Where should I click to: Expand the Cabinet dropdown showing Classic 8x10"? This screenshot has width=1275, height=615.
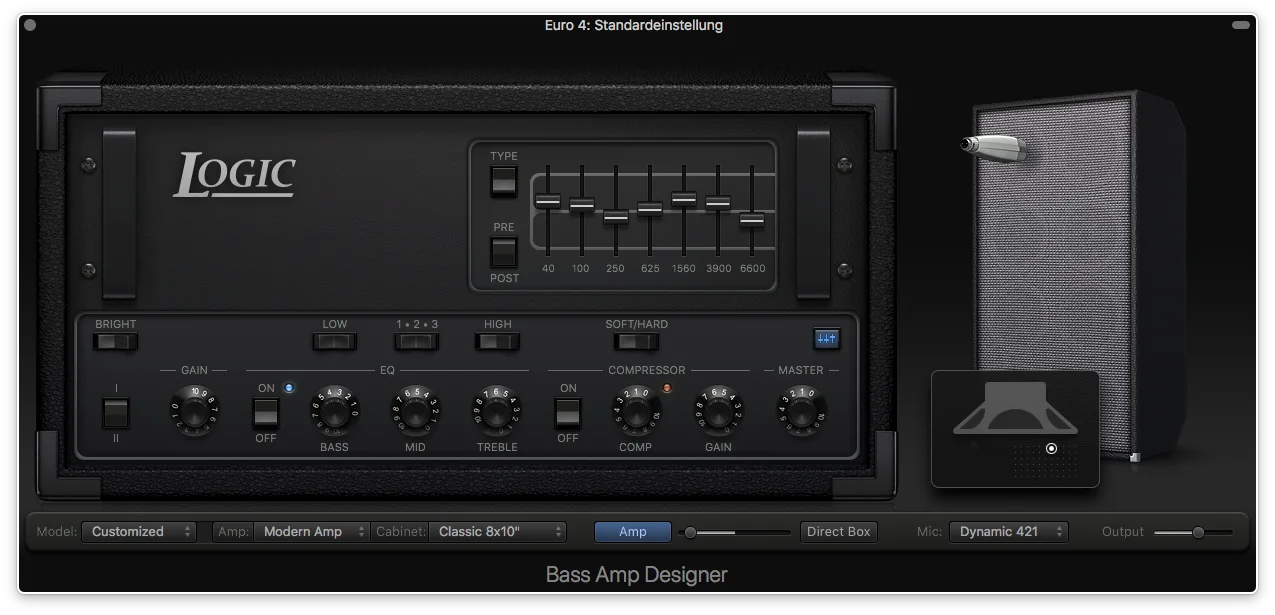pos(498,532)
